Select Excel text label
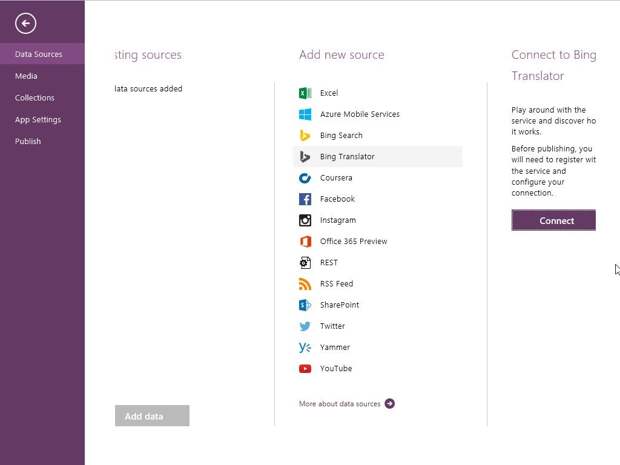 [329, 93]
